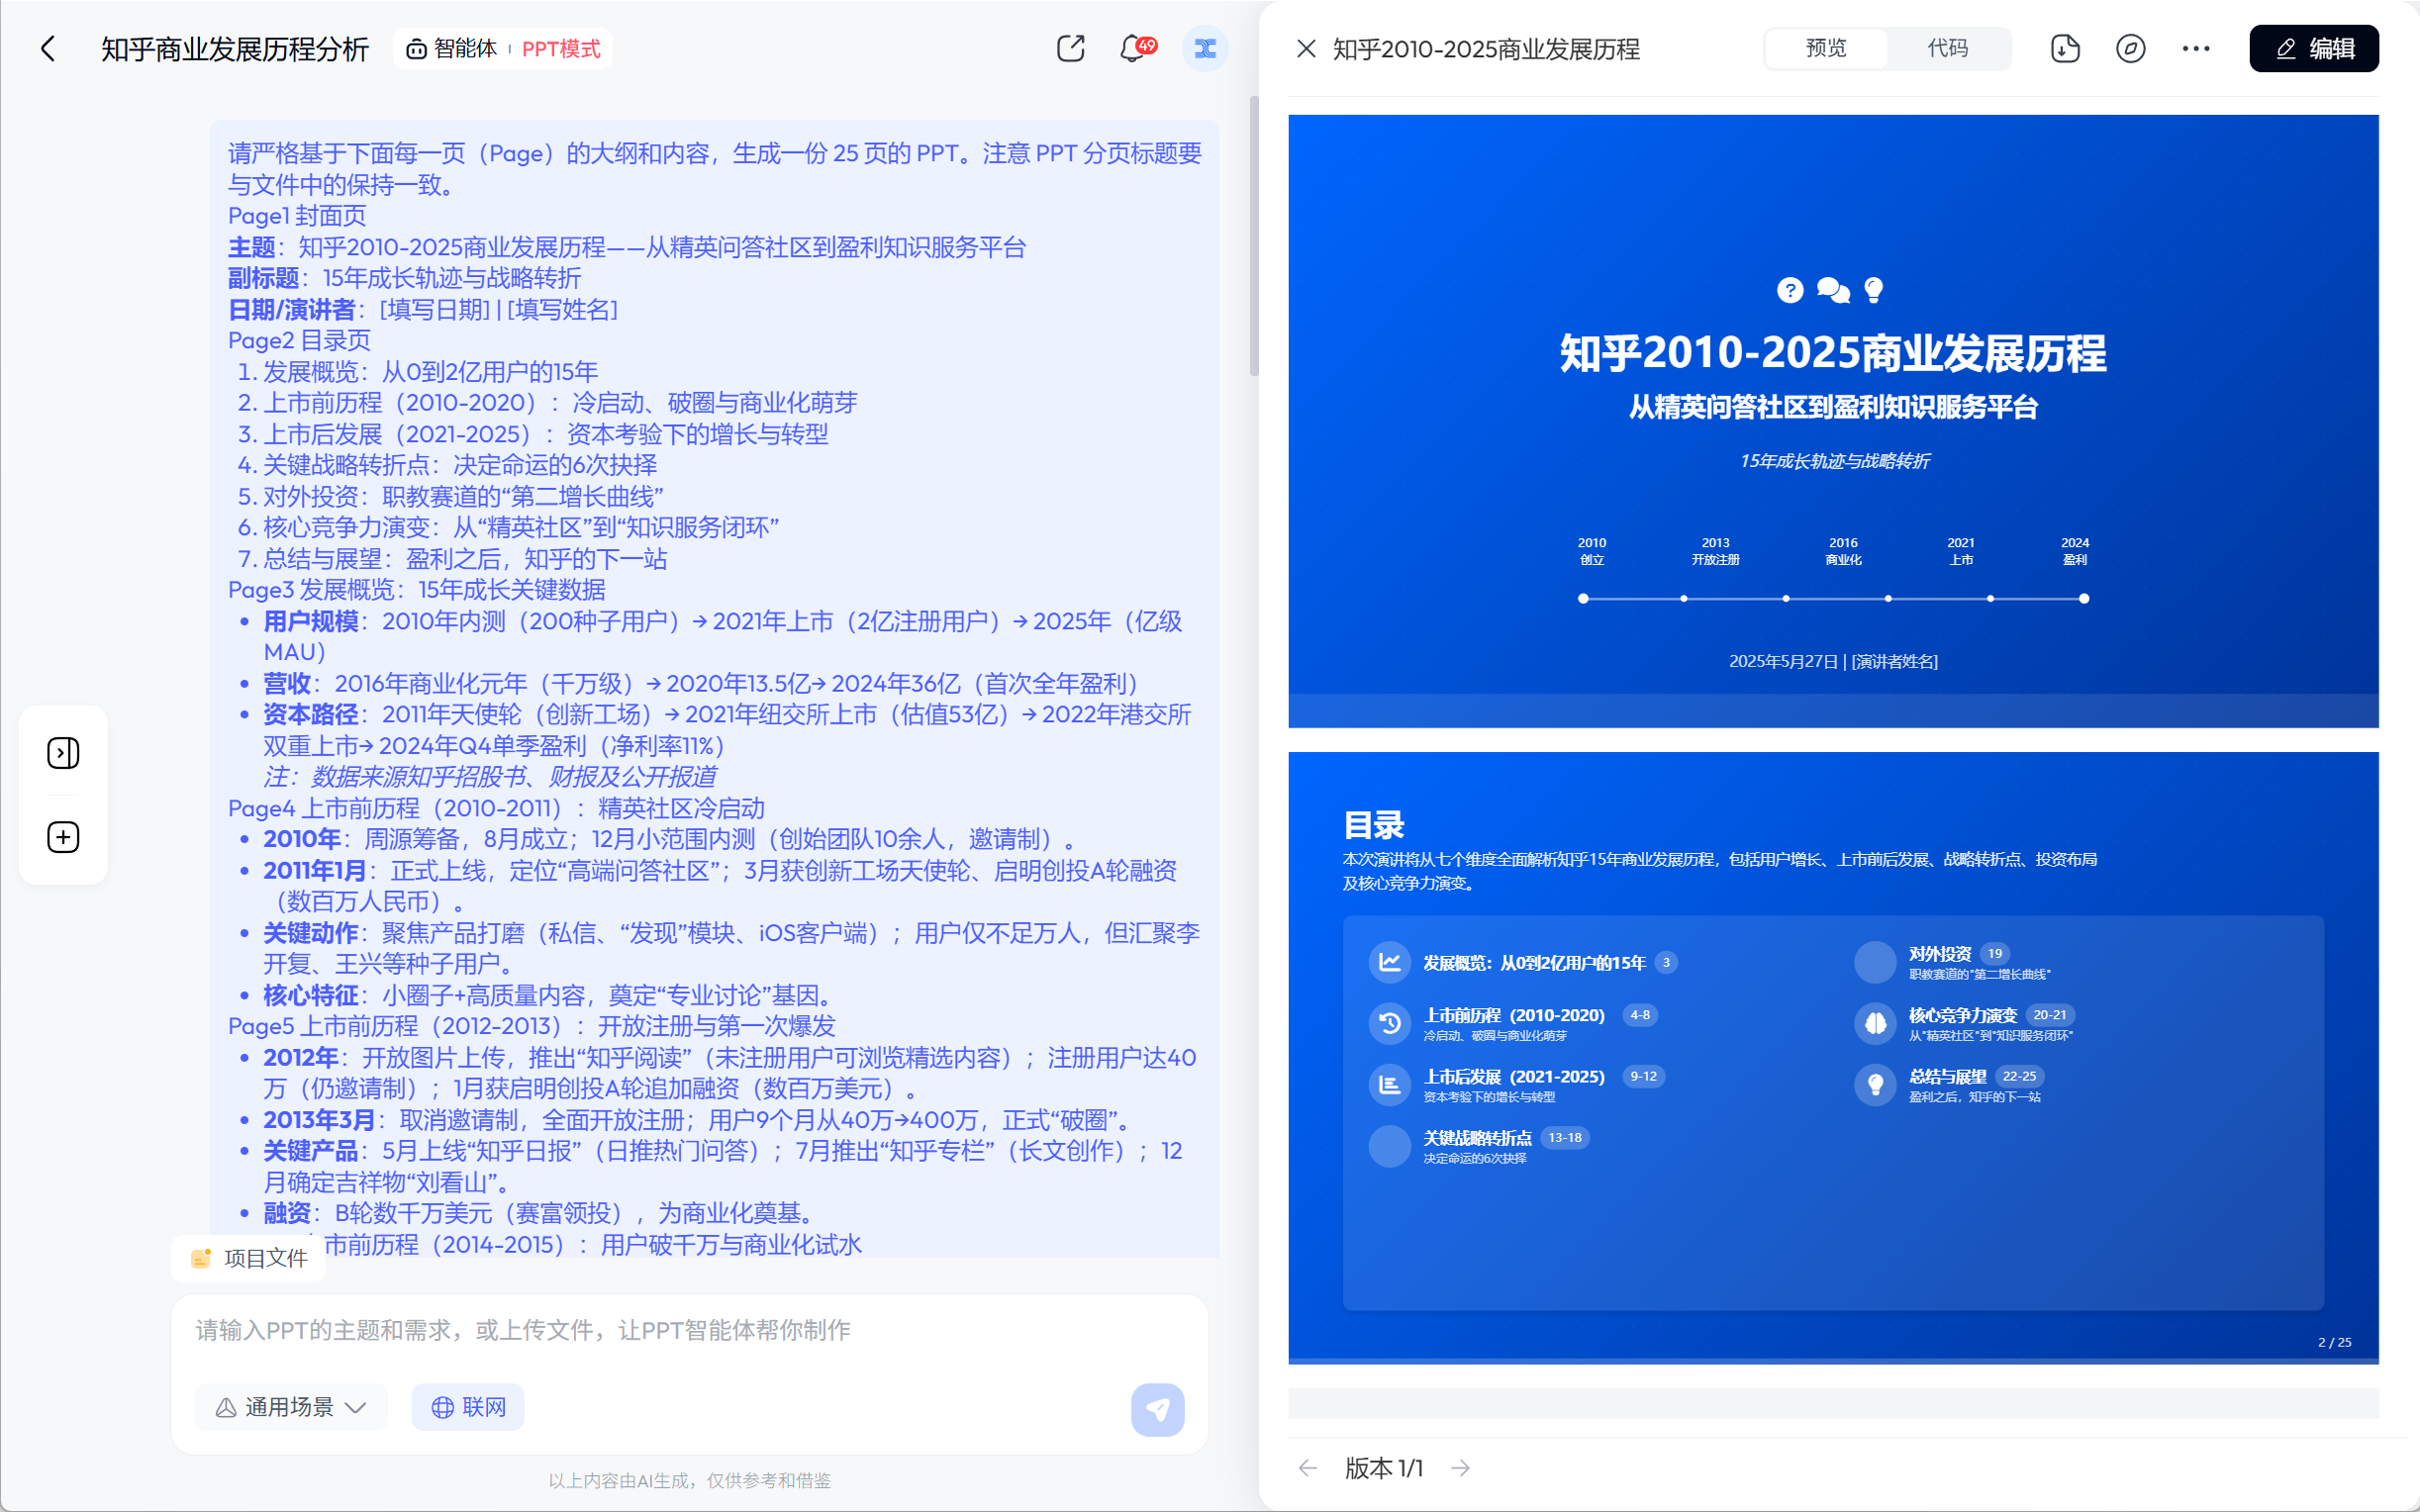Expand the sidebar using the left panel icon

63,753
